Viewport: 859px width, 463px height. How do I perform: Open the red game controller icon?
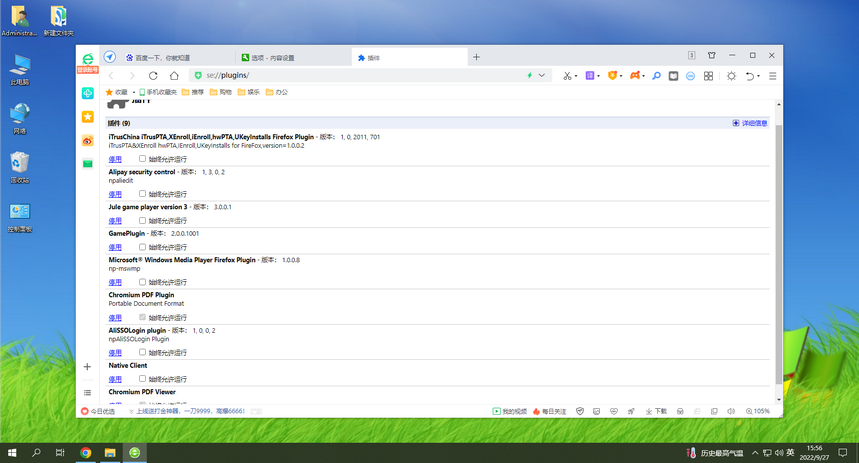point(635,76)
